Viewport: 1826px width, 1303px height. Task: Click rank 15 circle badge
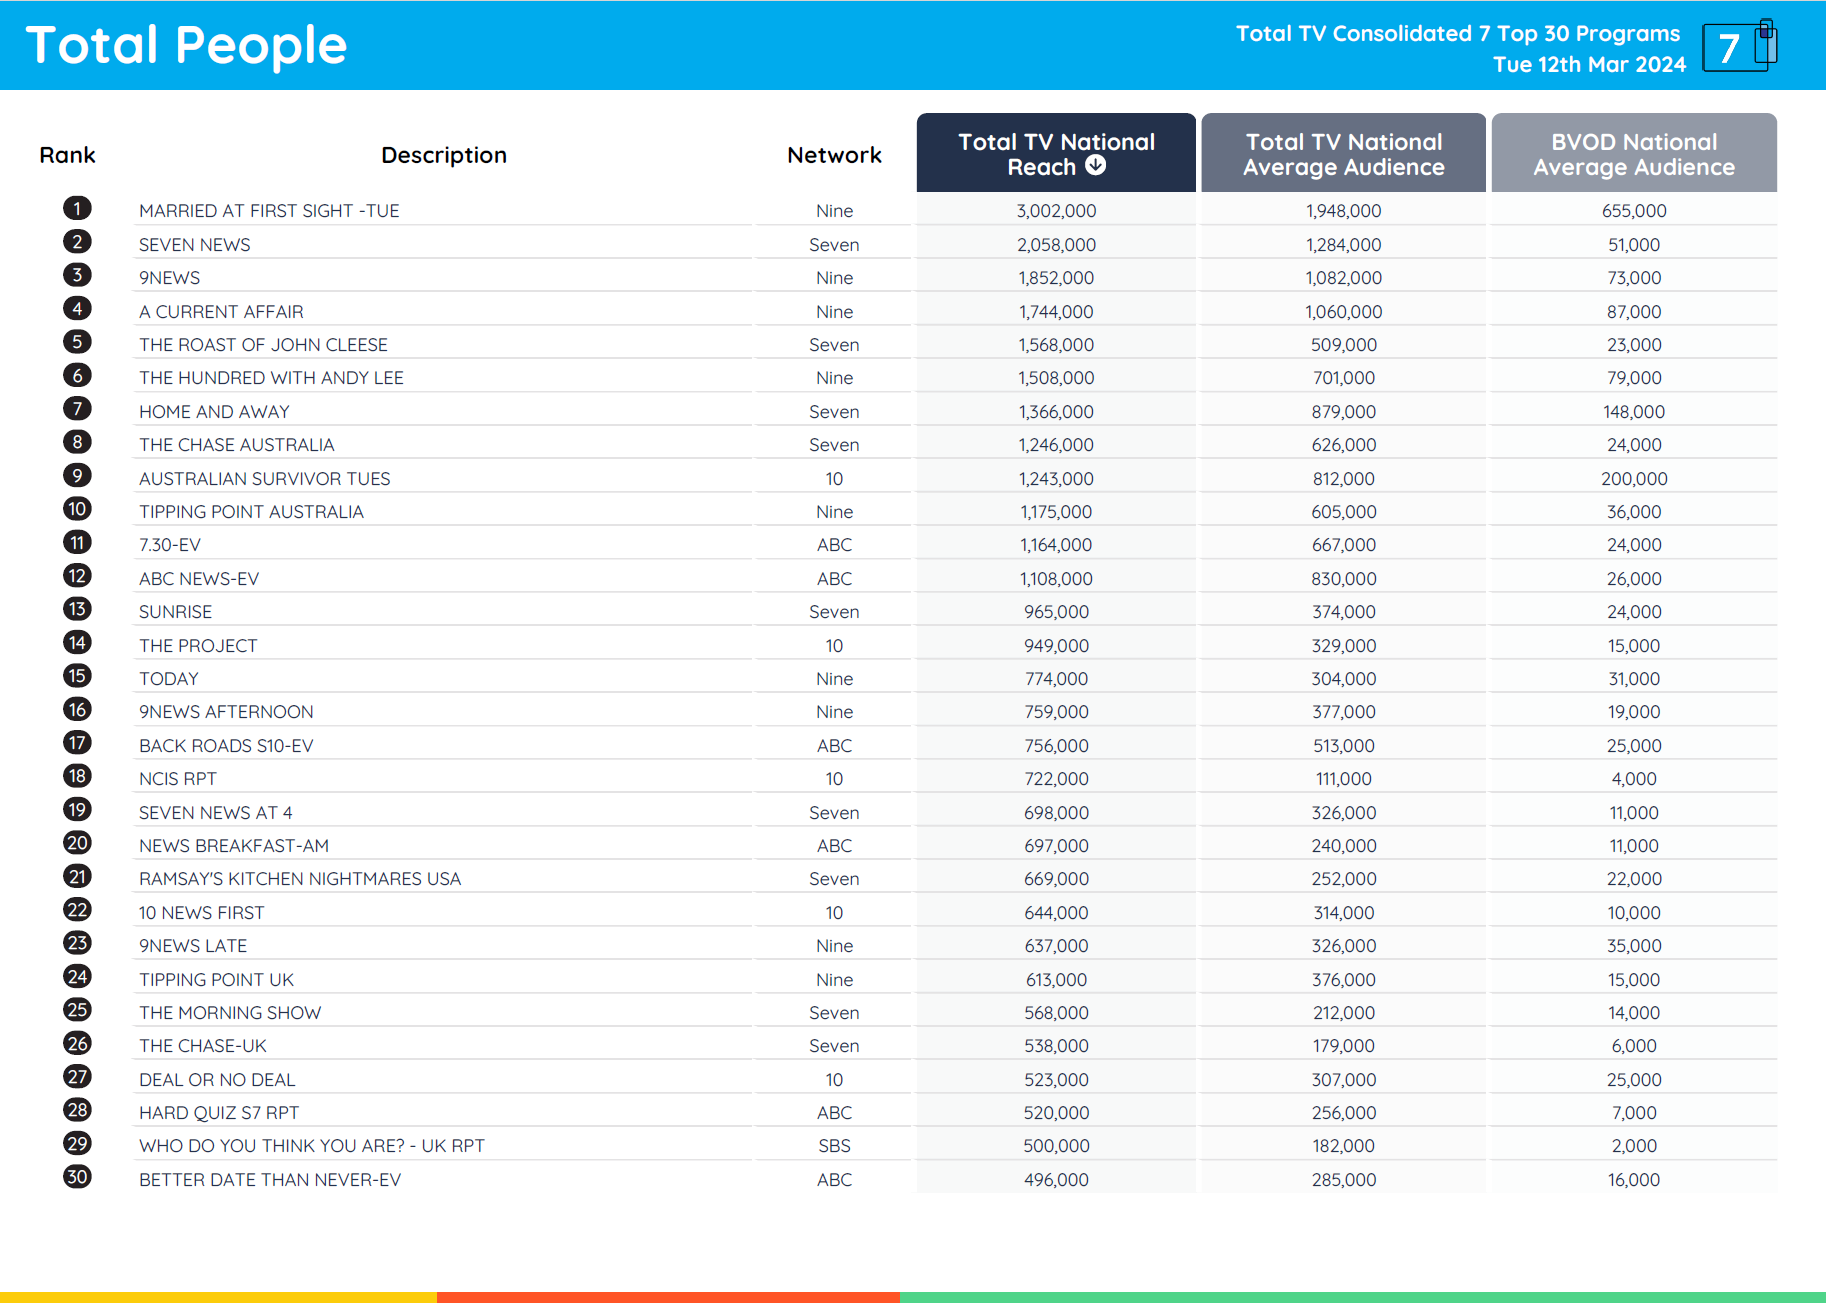pyautogui.click(x=77, y=676)
